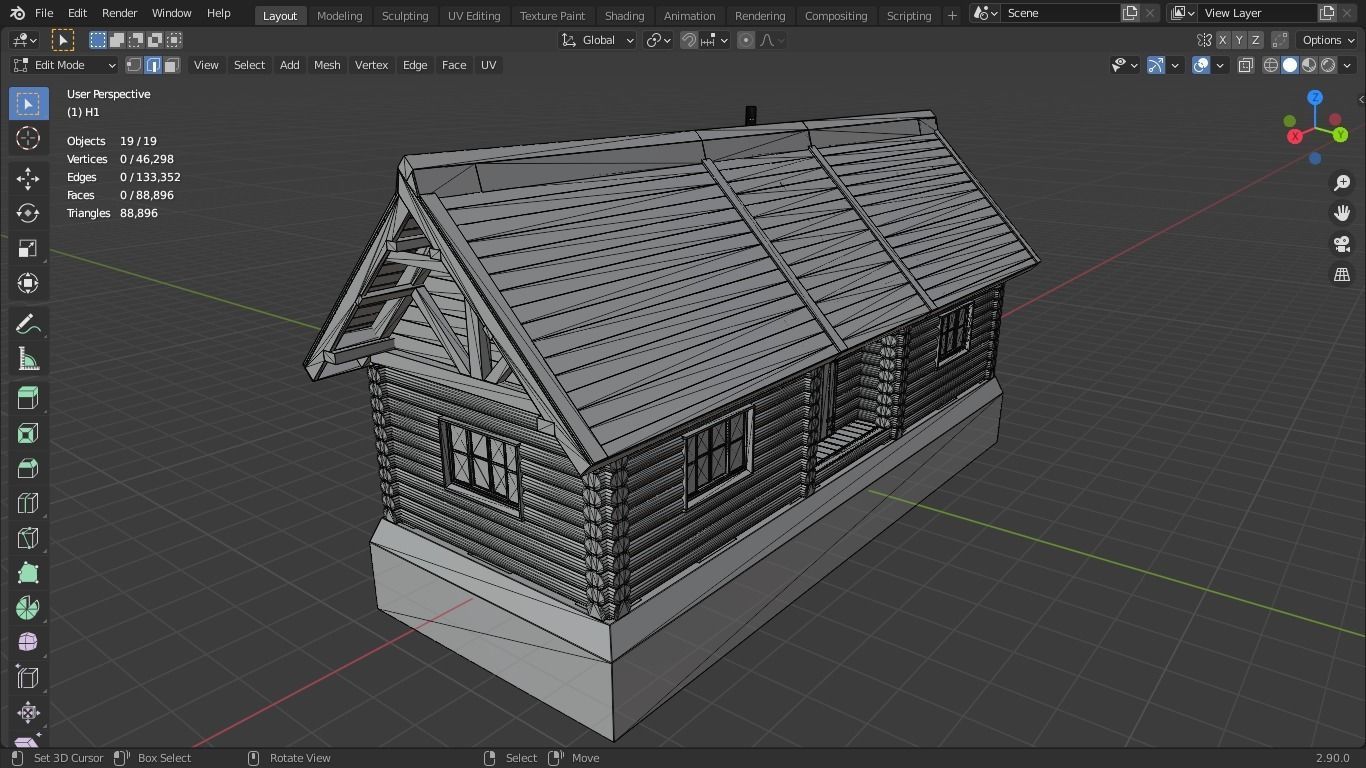Open the Edit Mode dropdown
Image resolution: width=1366 pixels, height=768 pixels.
[64, 65]
